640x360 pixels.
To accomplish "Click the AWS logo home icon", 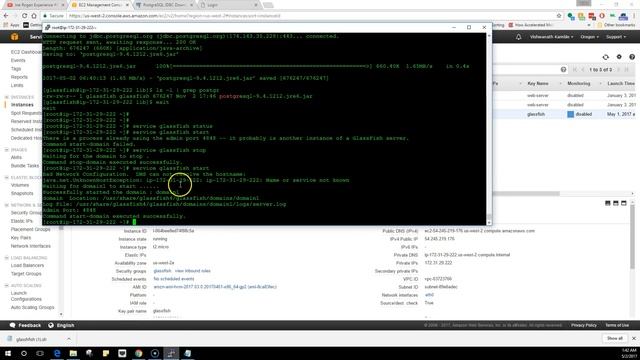I will coord(14,37).
